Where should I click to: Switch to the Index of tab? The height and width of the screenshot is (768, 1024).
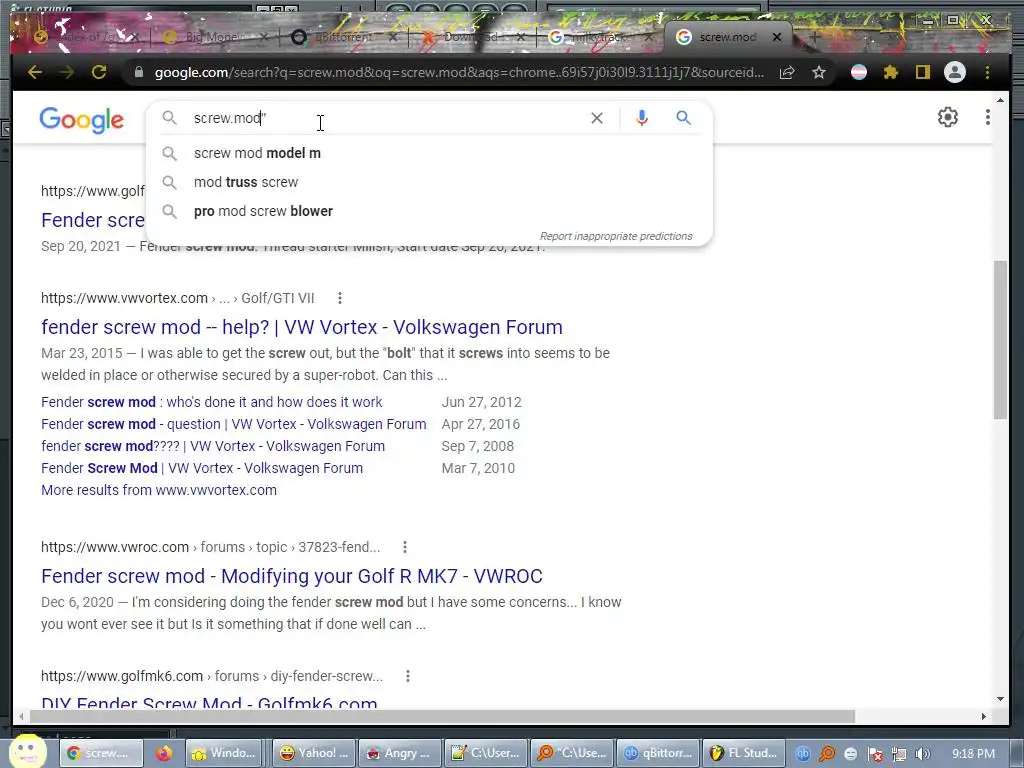pos(88,37)
